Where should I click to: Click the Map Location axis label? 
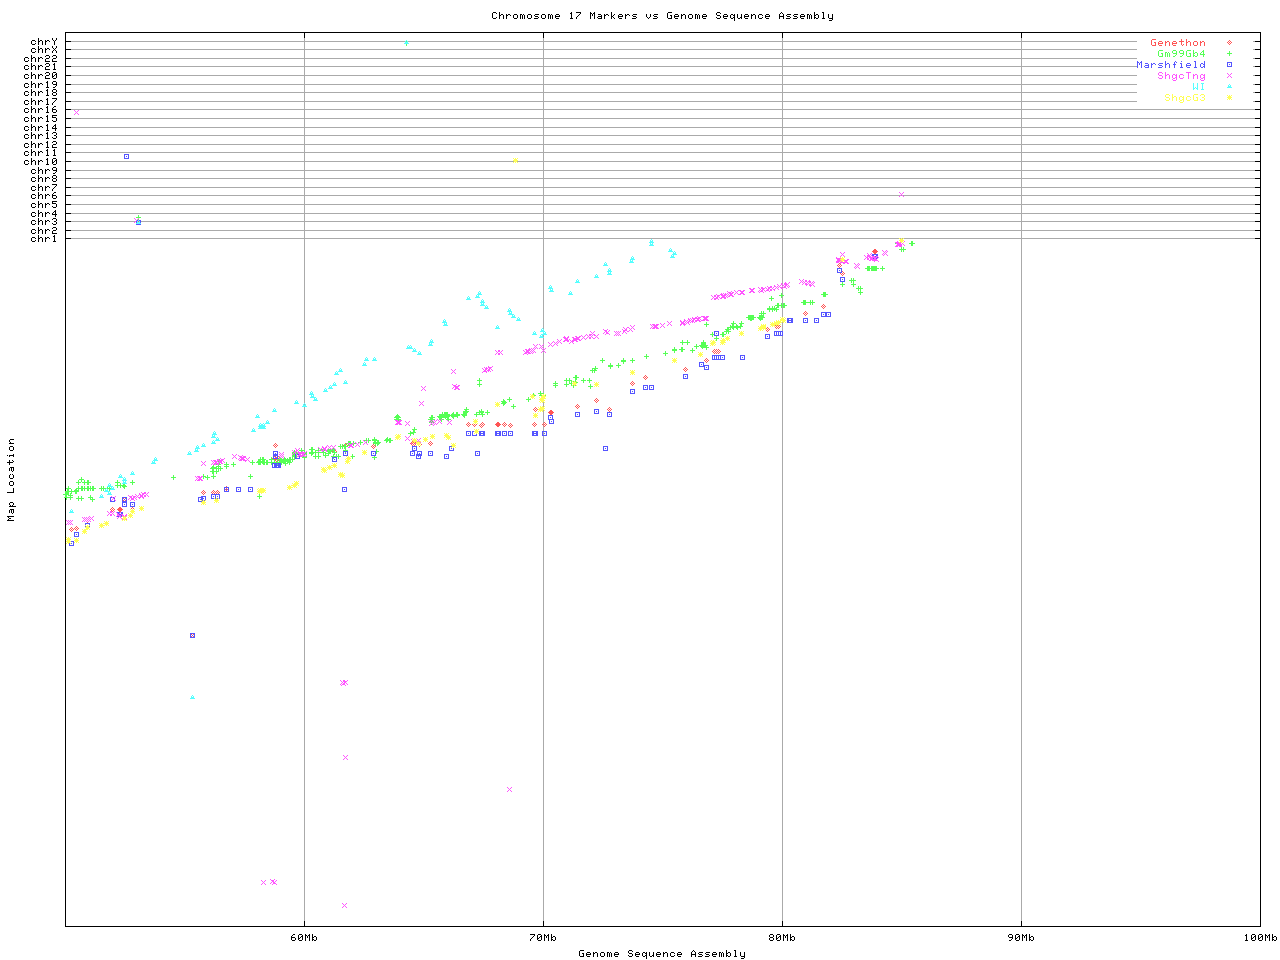(x=12, y=480)
